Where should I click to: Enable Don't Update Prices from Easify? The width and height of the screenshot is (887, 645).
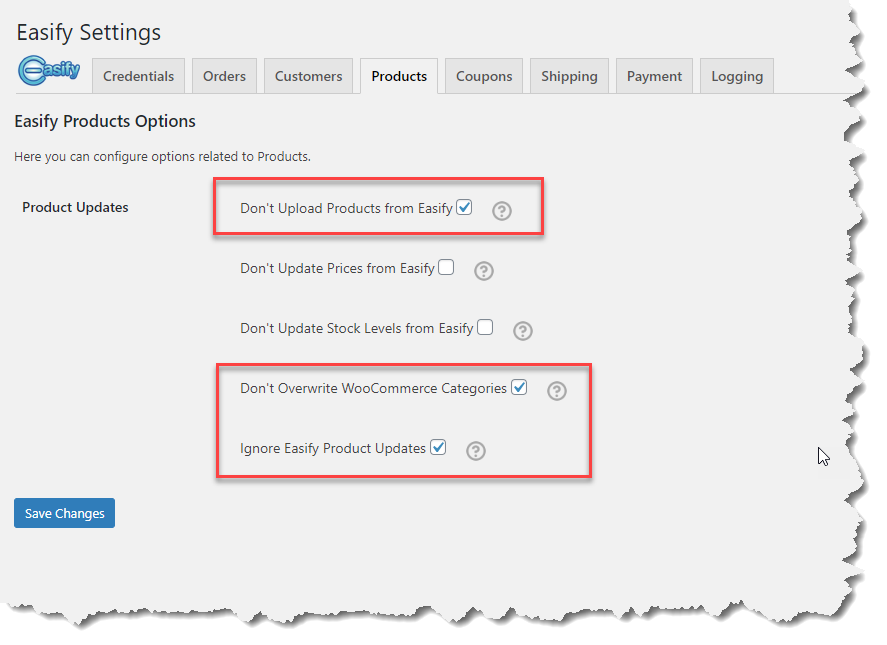[x=446, y=267]
